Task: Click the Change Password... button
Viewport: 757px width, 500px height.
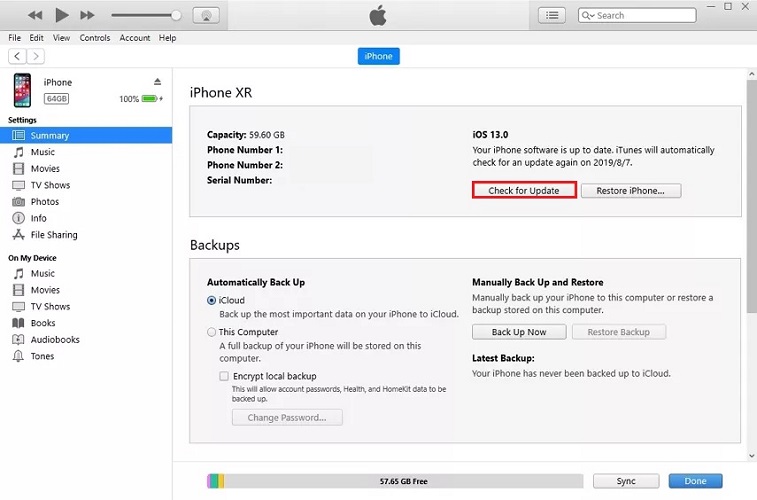Action: 287,418
